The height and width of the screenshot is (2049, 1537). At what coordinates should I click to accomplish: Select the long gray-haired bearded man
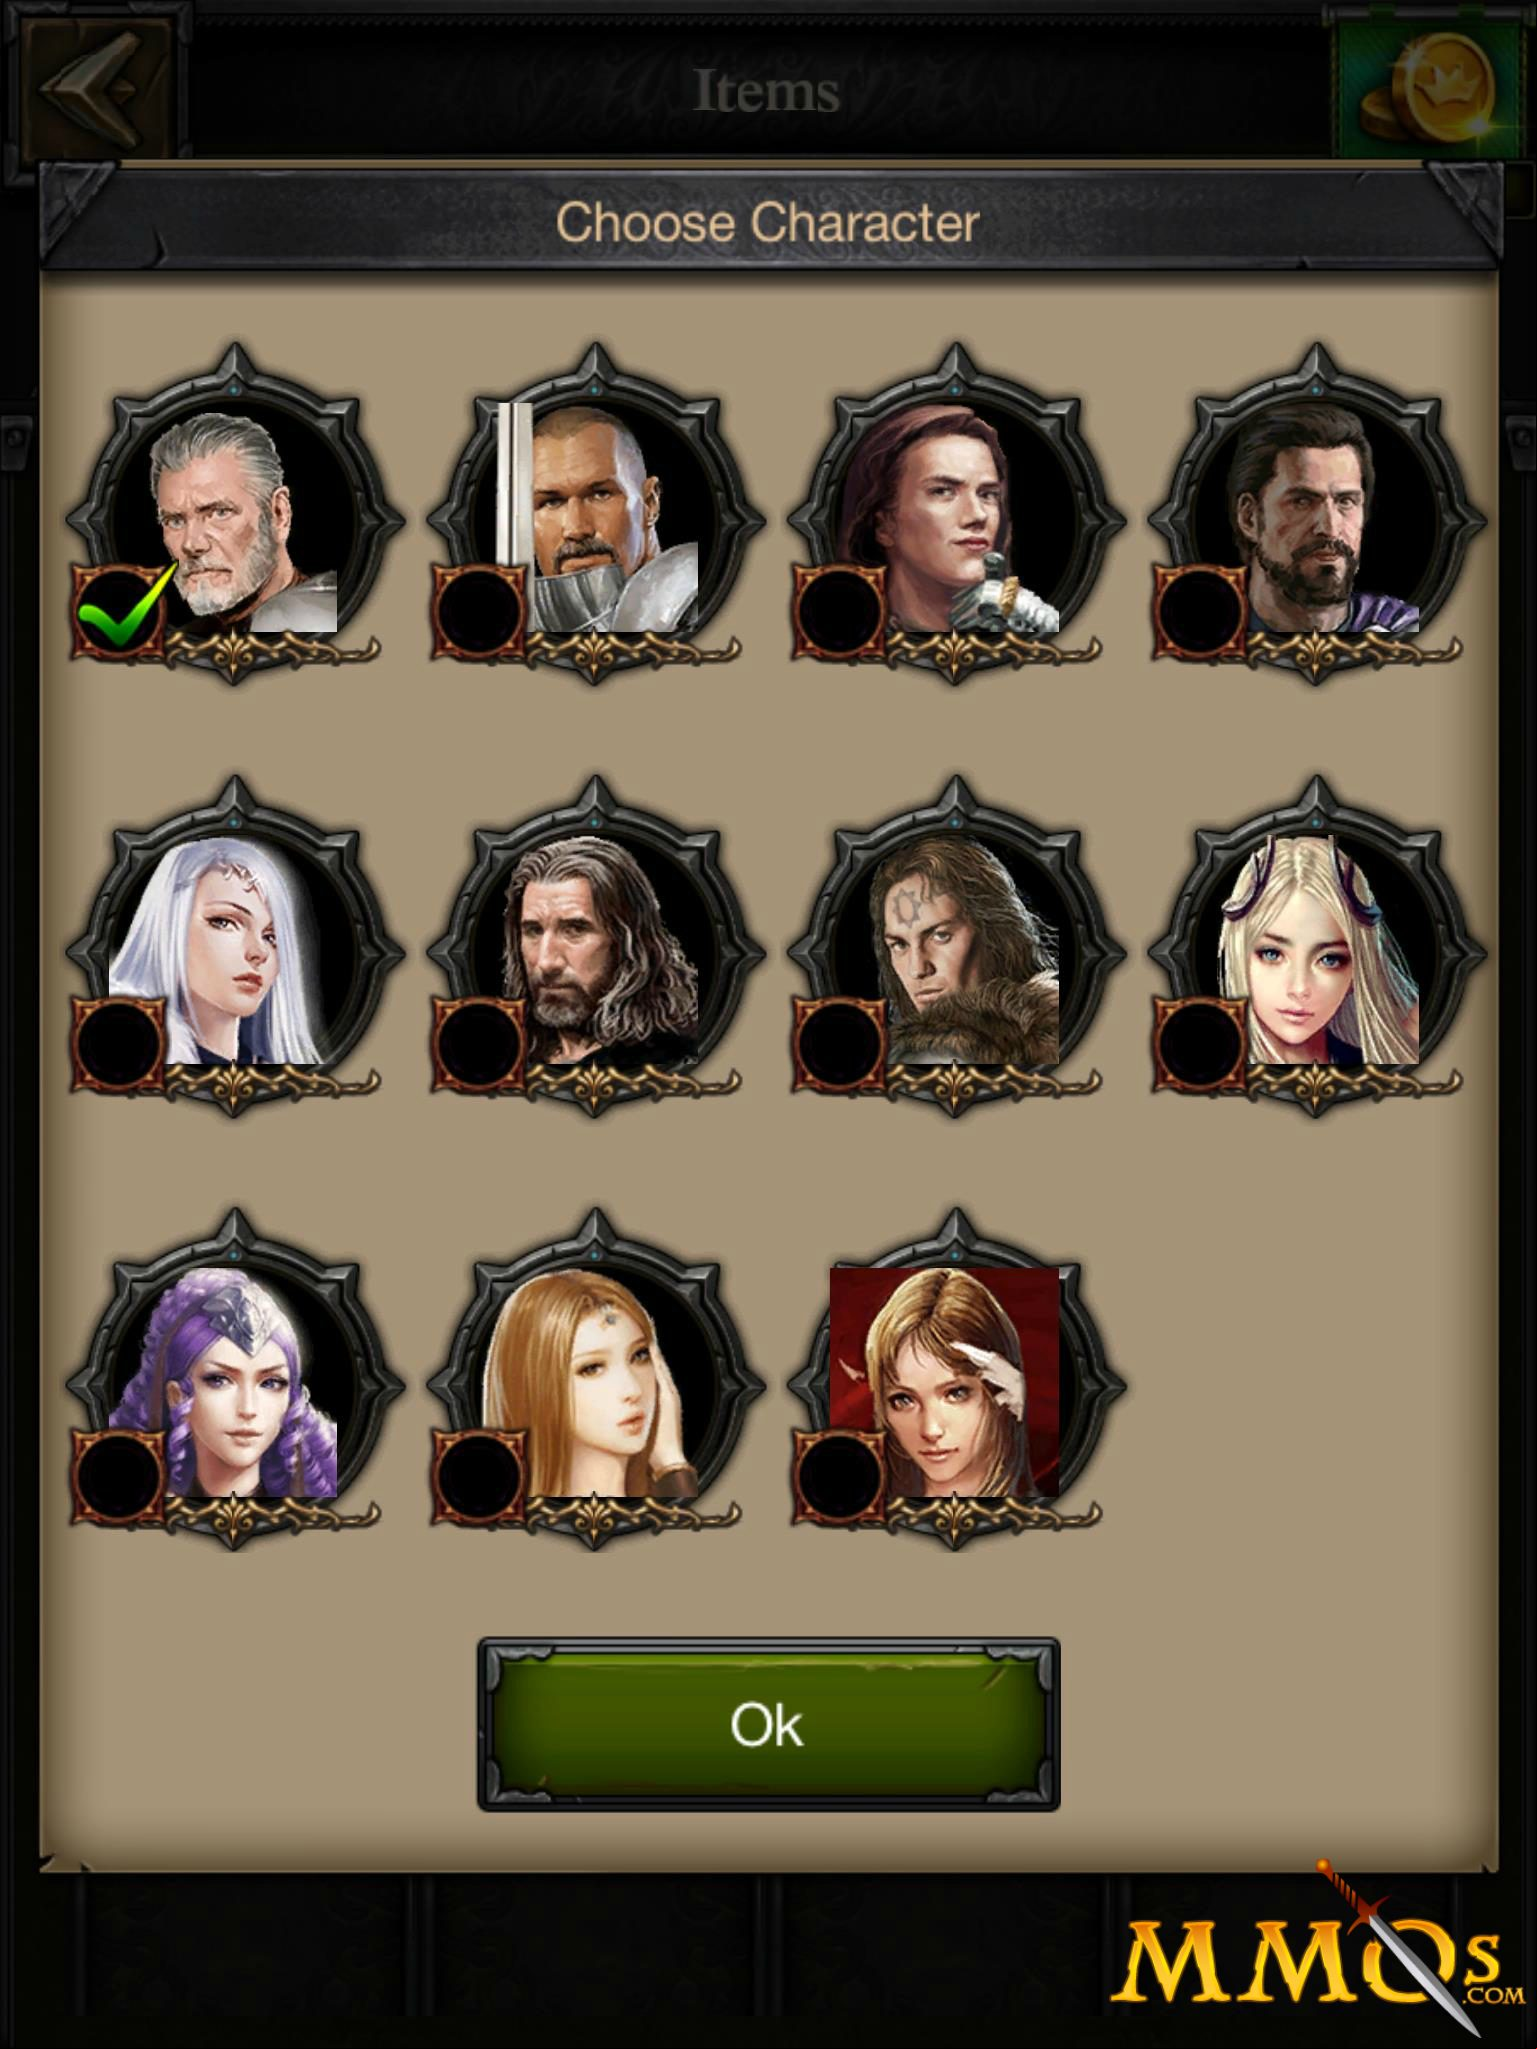[x=597, y=948]
